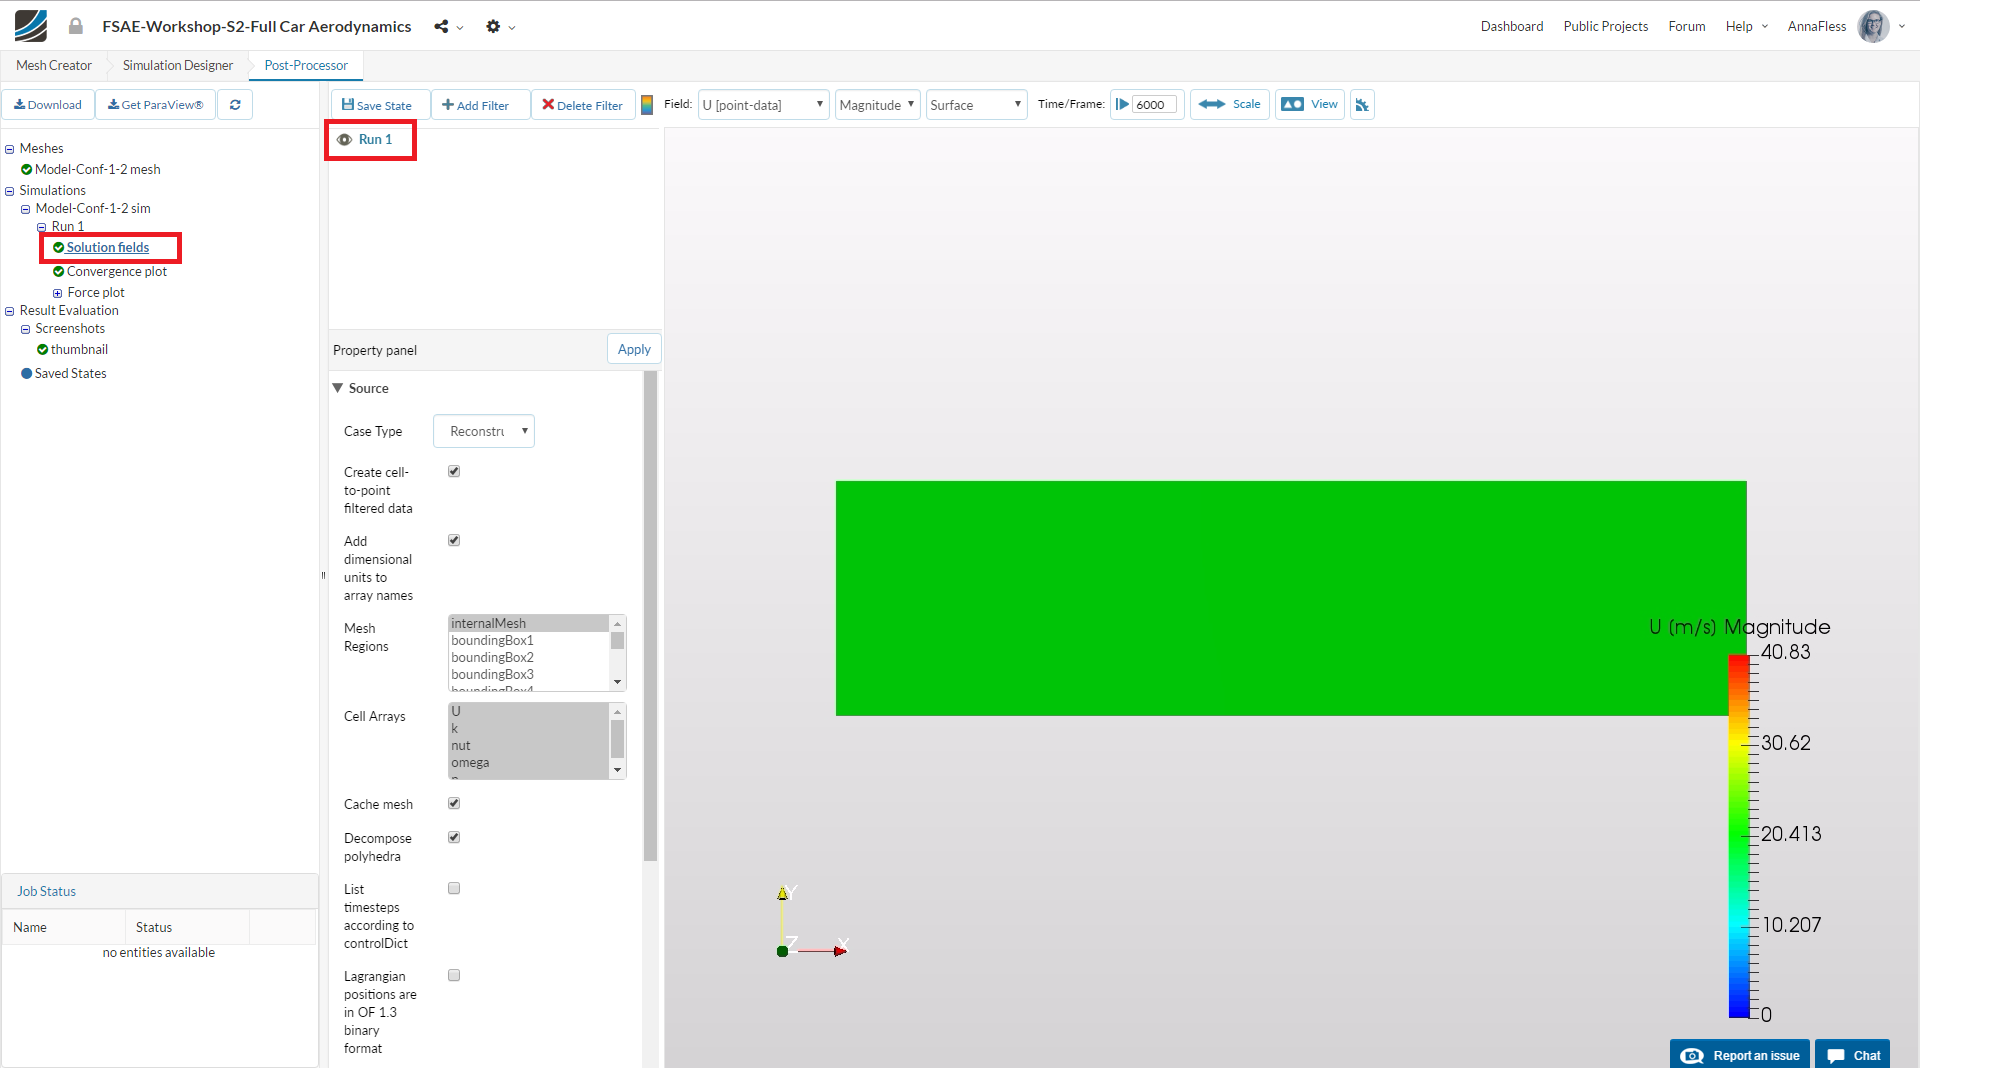The width and height of the screenshot is (2000, 1068).
Task: Click the Save State button
Action: [x=380, y=105]
